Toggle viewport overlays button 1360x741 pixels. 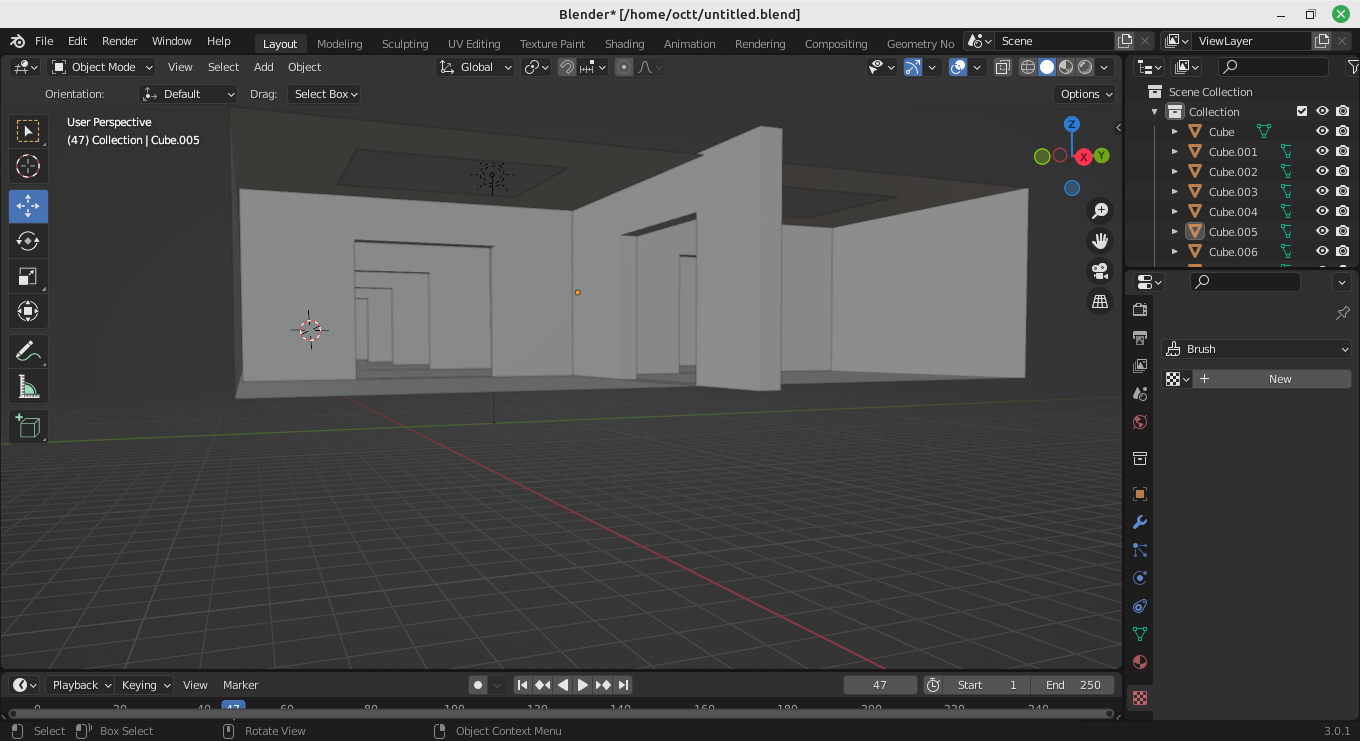click(958, 67)
